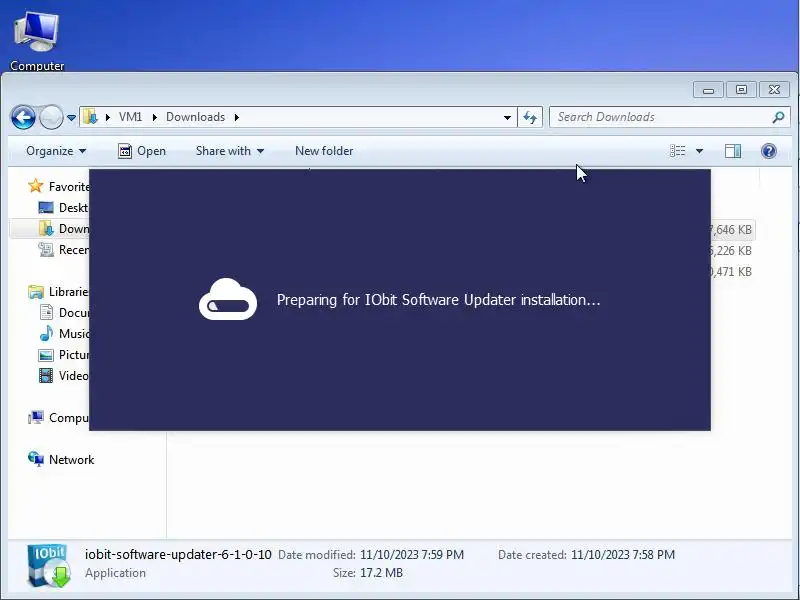Go back with Explorer's Back arrow

pos(23,118)
